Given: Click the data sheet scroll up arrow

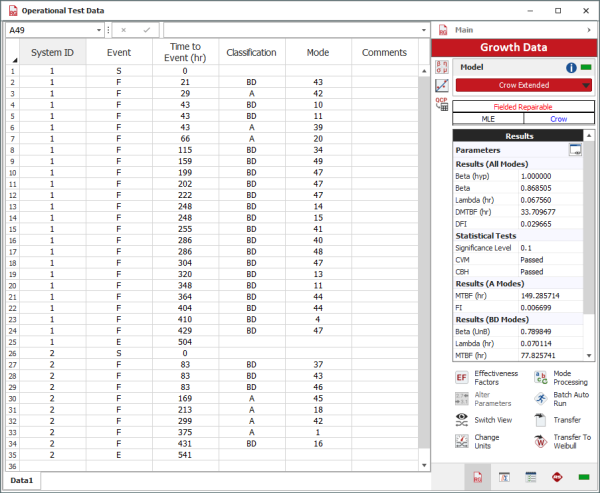Looking at the screenshot, I should point(424,71).
